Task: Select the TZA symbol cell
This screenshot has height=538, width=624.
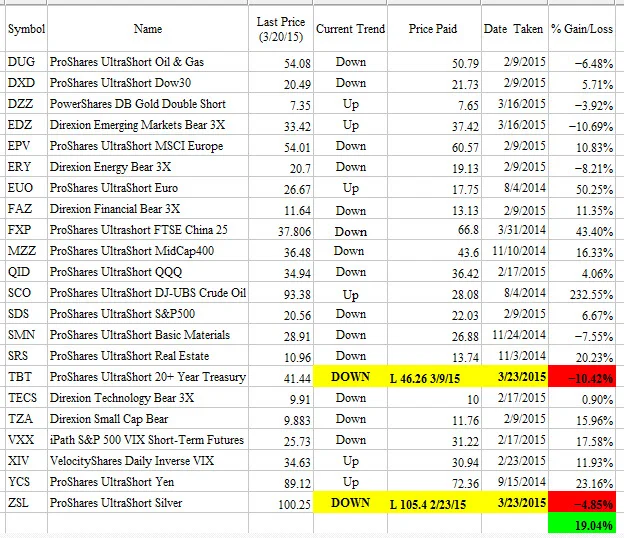Action: point(26,419)
